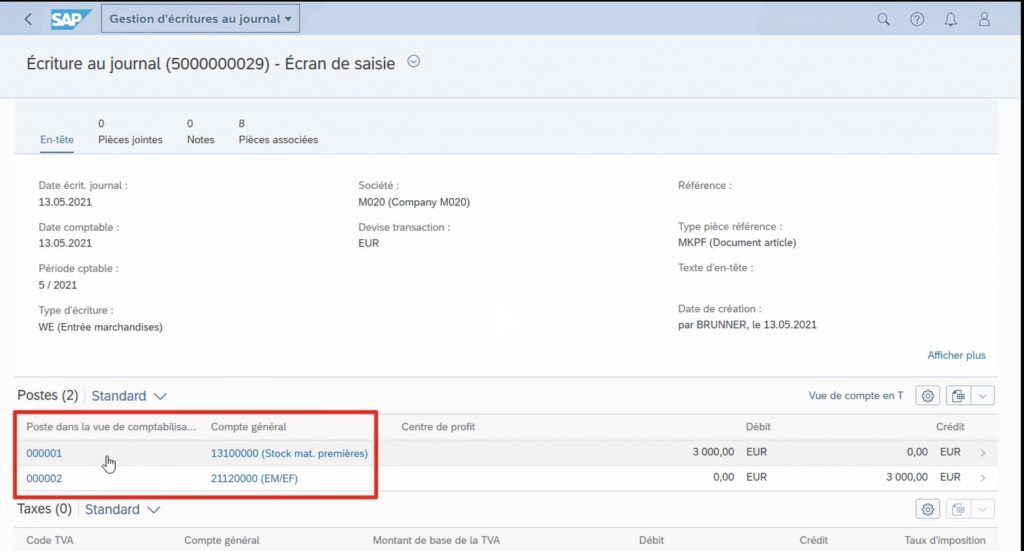Viewport: 1024px width, 551px height.
Task: Open the notifications bell
Action: coord(951,19)
